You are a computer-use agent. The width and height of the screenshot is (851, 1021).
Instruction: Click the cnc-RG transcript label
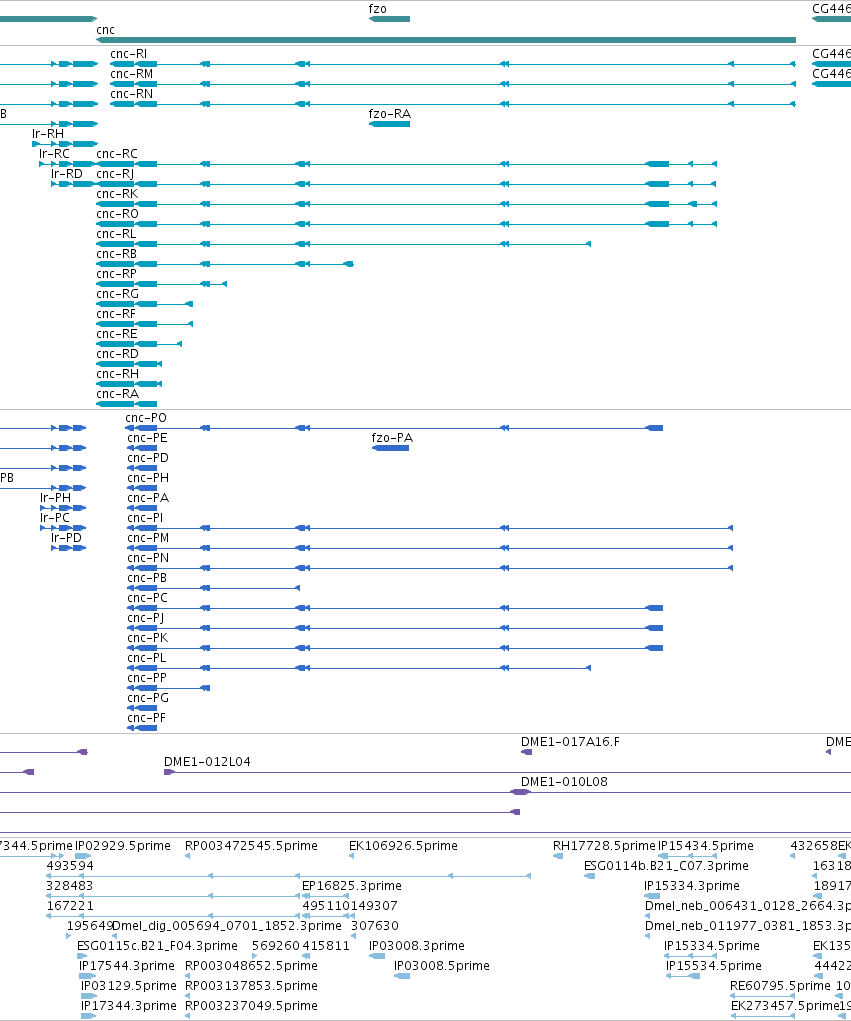118,294
